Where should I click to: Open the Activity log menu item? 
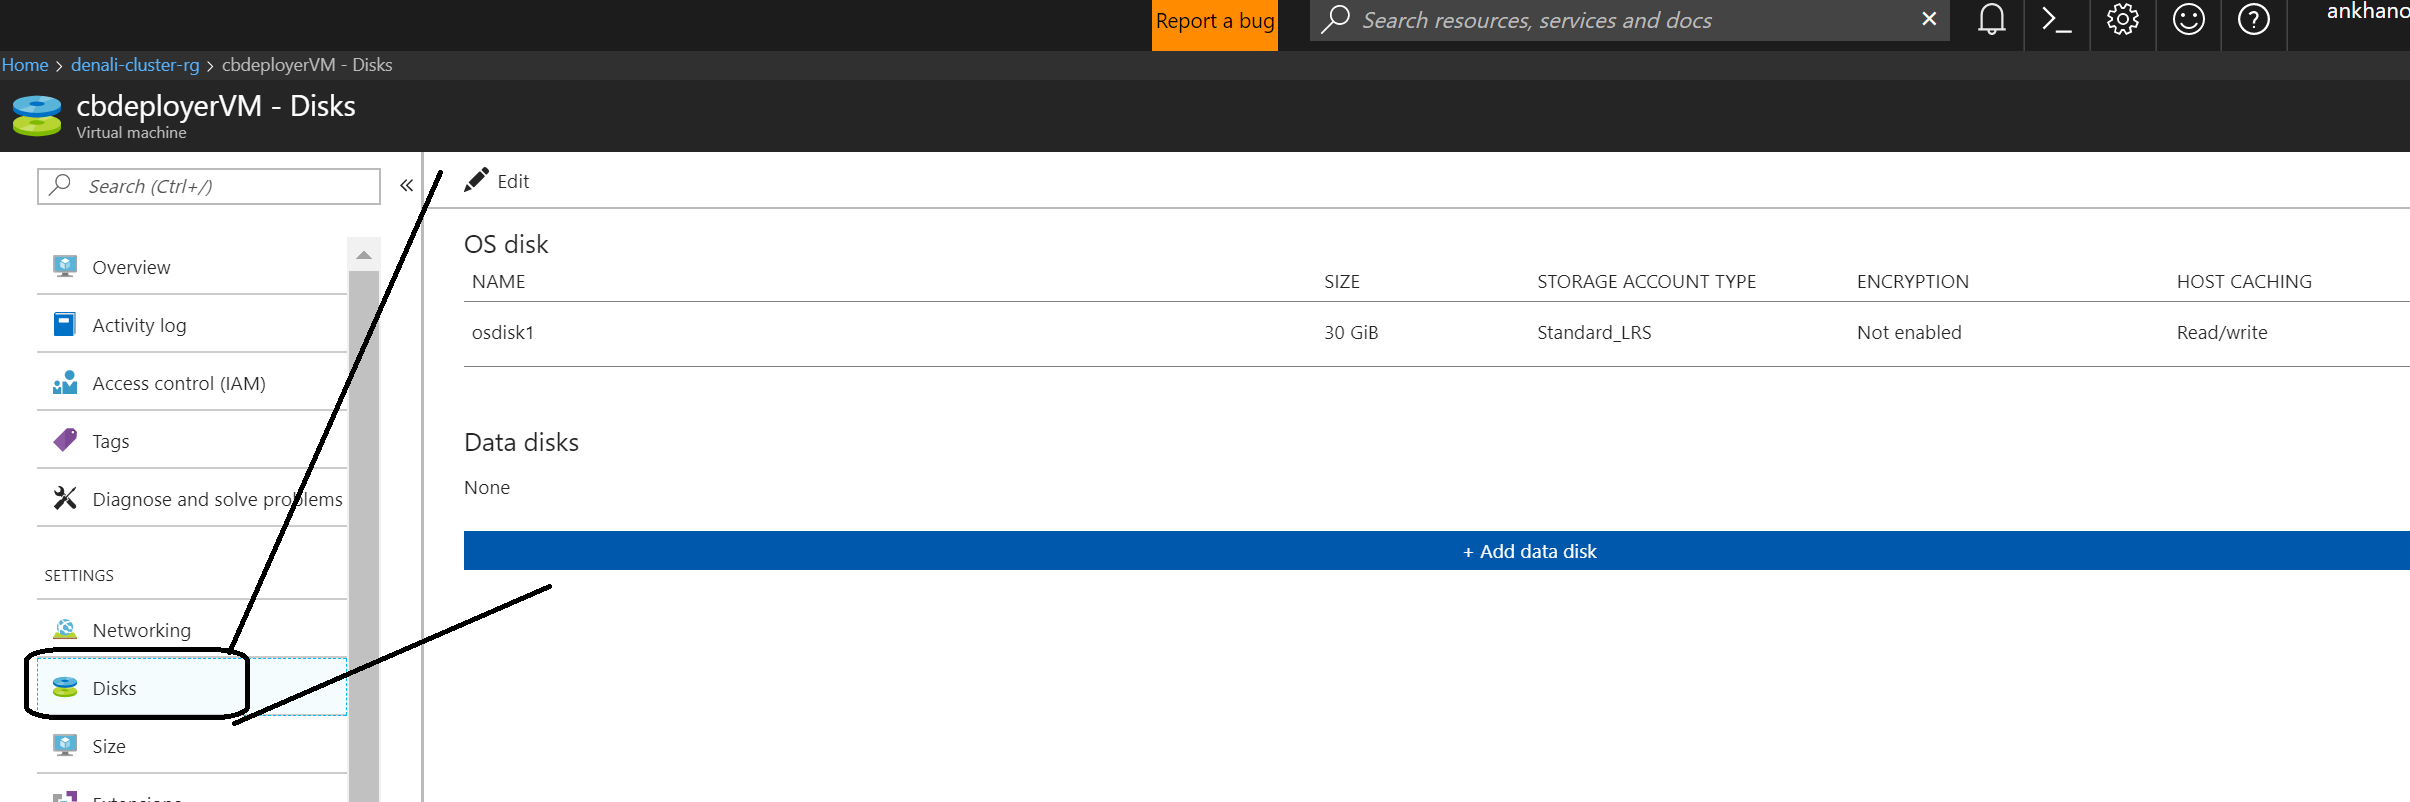pyautogui.click(x=192, y=325)
